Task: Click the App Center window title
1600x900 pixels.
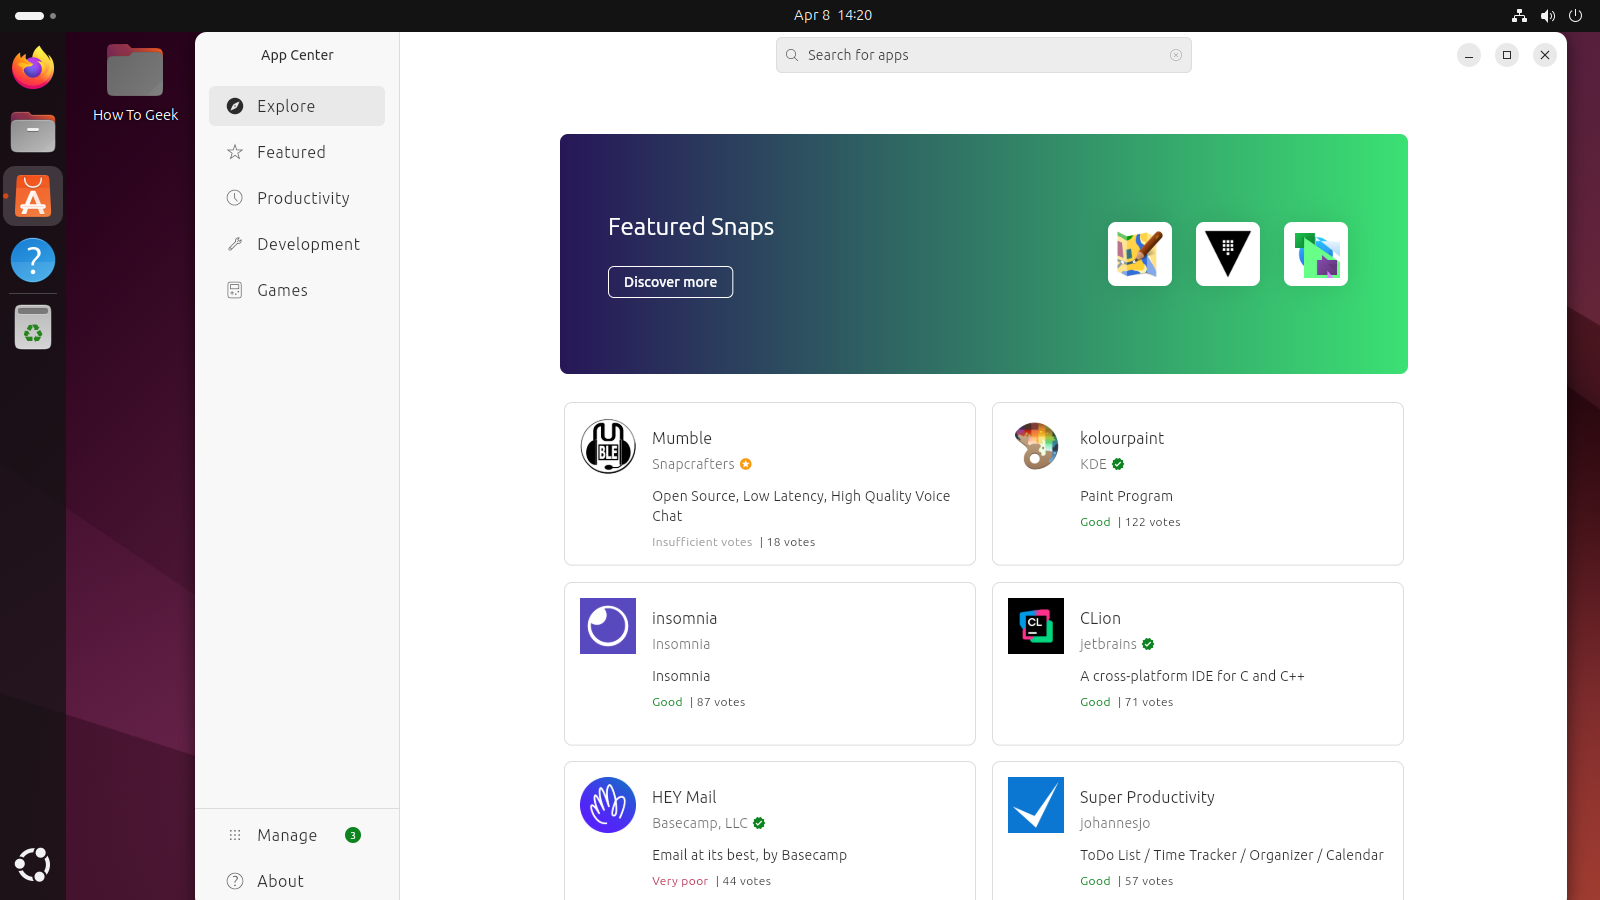Action: pyautogui.click(x=297, y=55)
